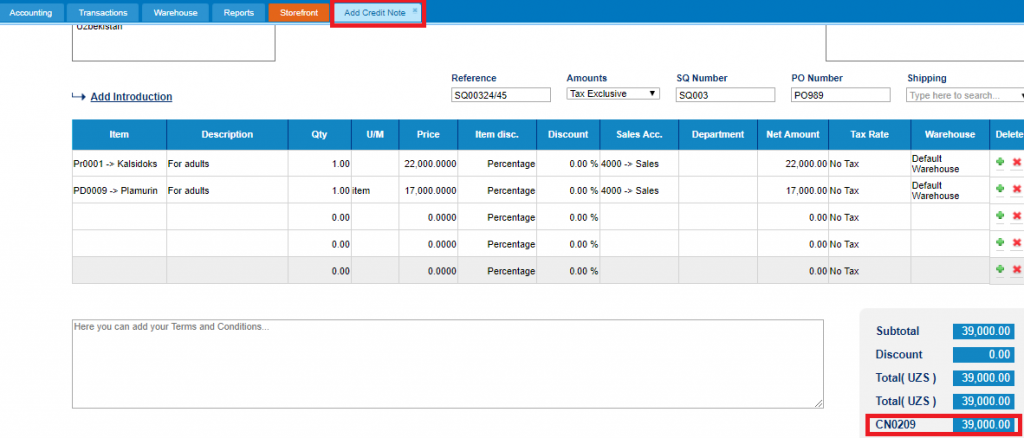Click the Plamurin net amount 17,000.00

793,191
